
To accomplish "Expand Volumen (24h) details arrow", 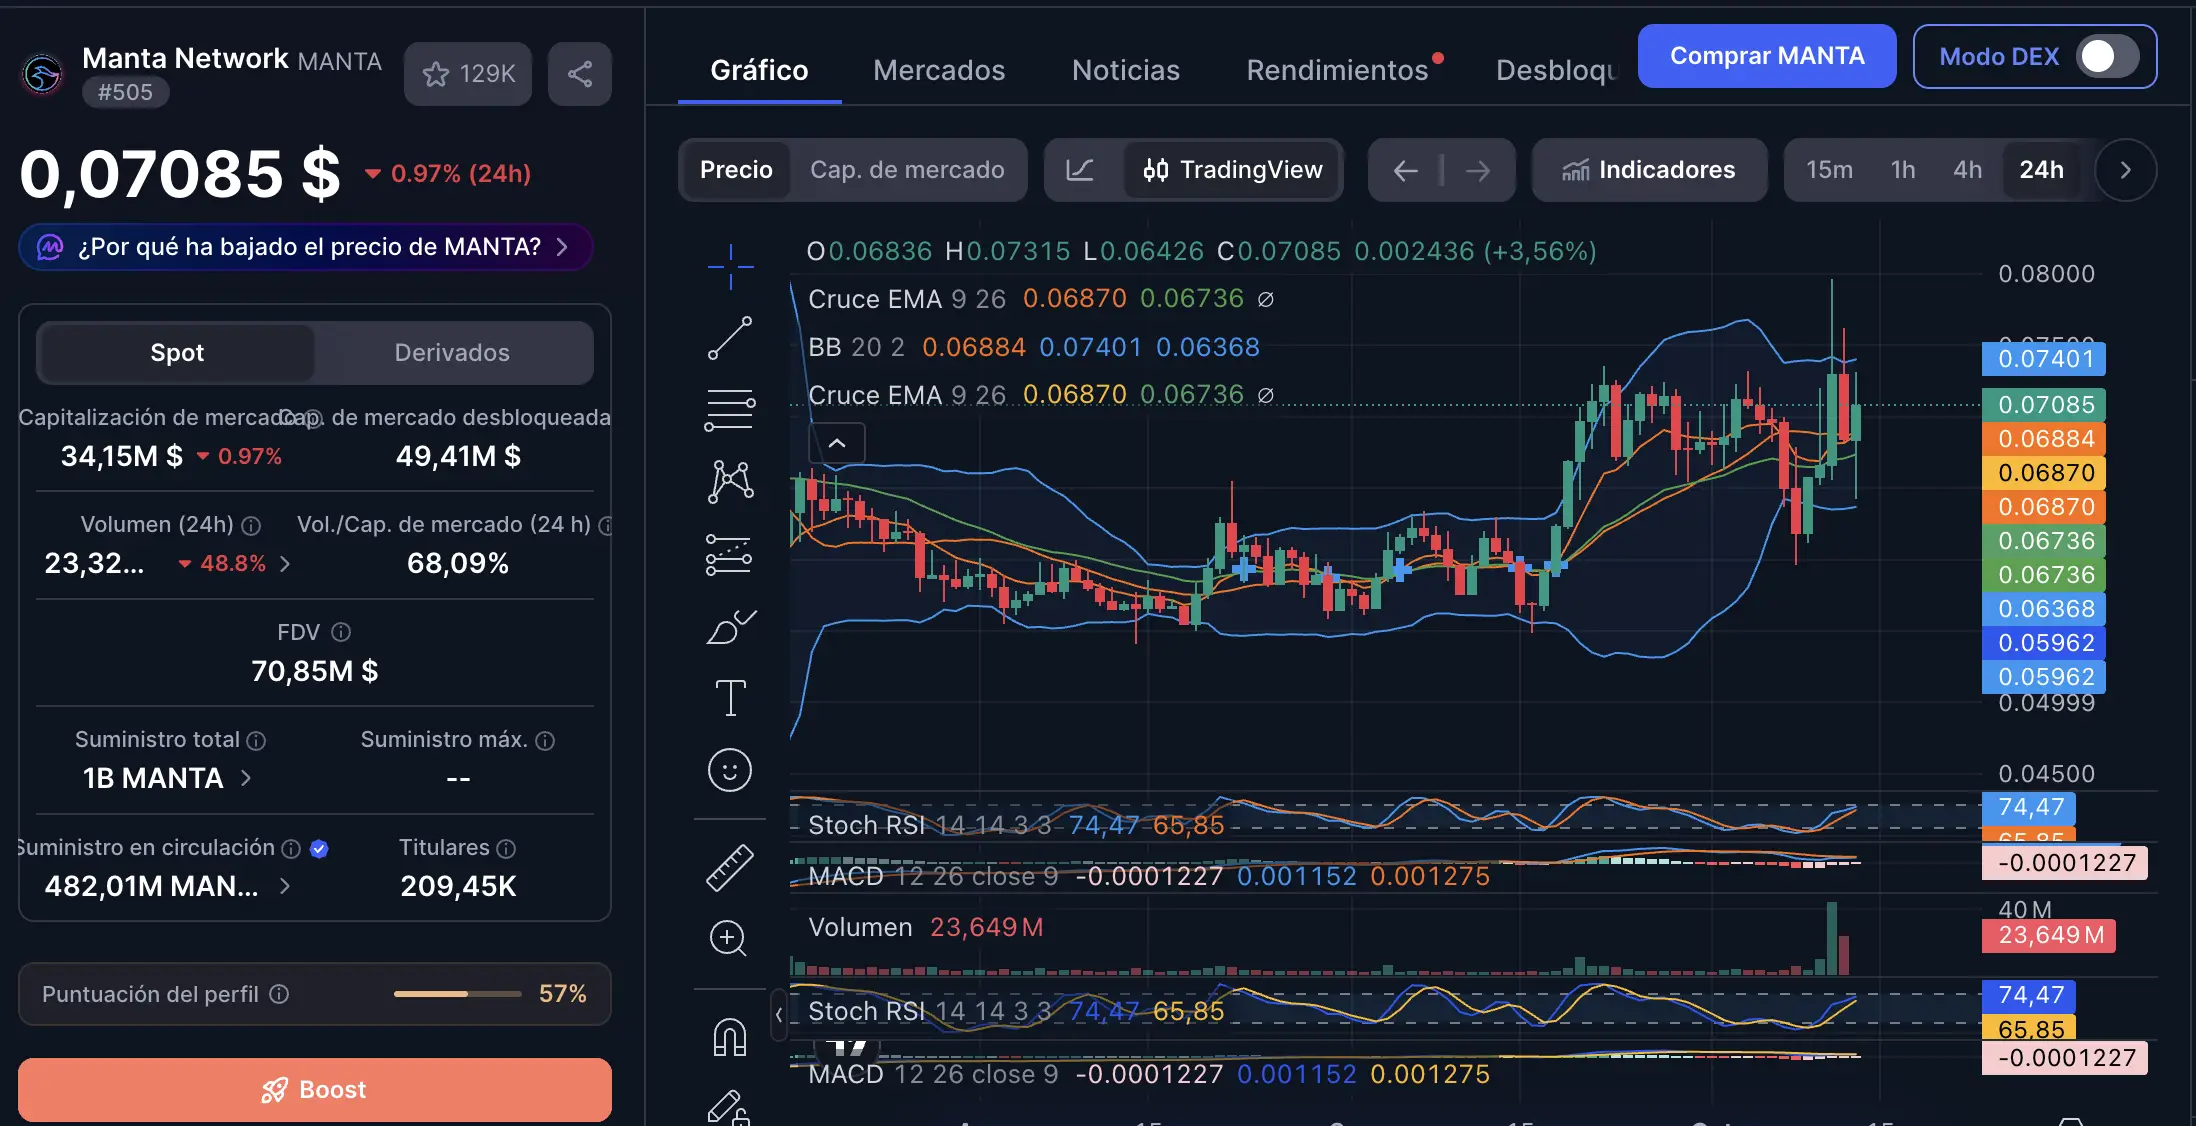I will pos(285,564).
